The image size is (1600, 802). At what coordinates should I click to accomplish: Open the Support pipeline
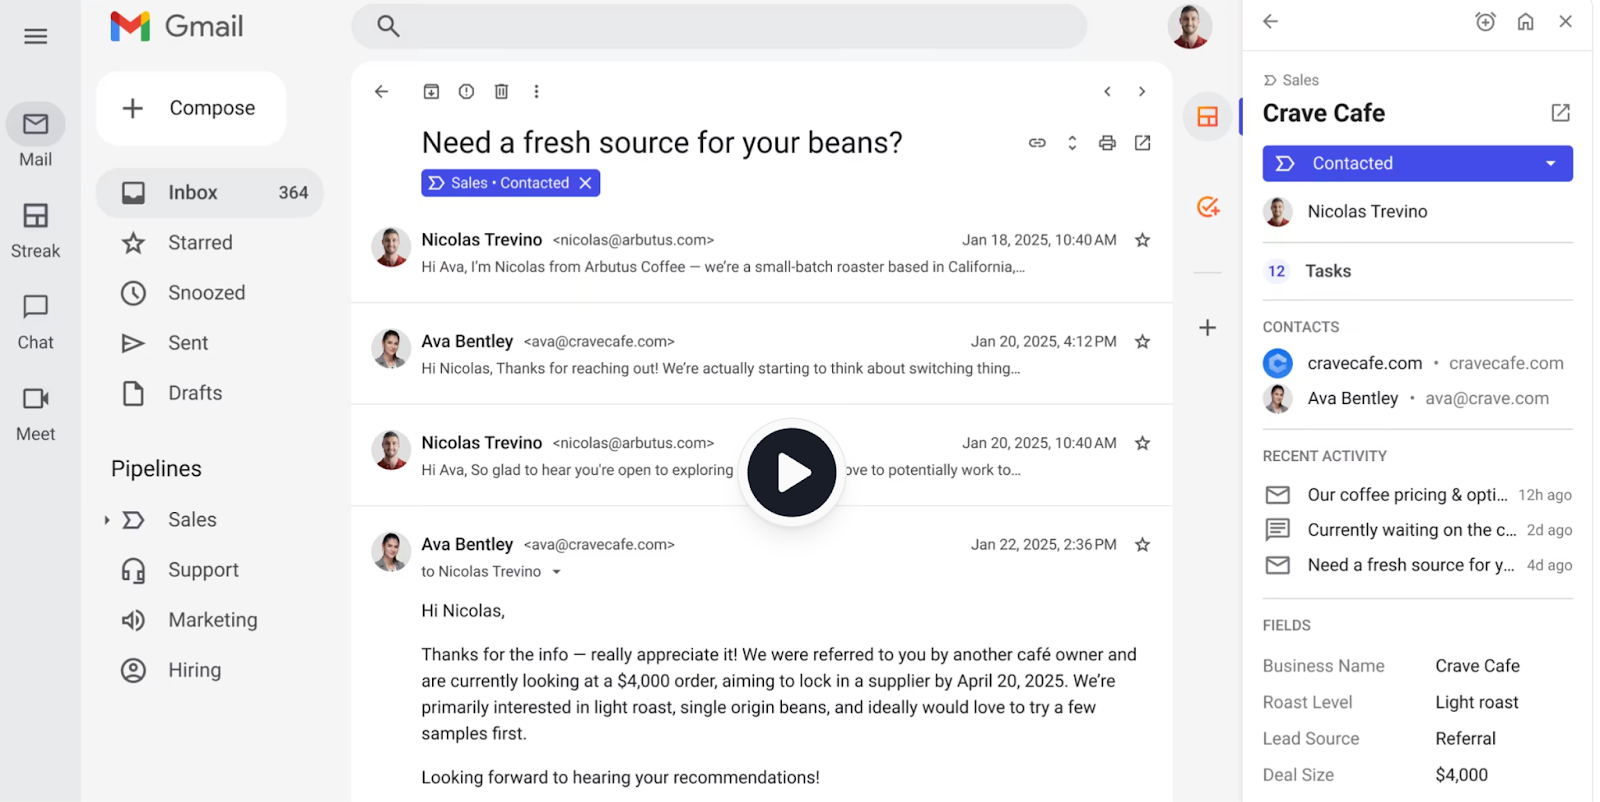point(203,570)
